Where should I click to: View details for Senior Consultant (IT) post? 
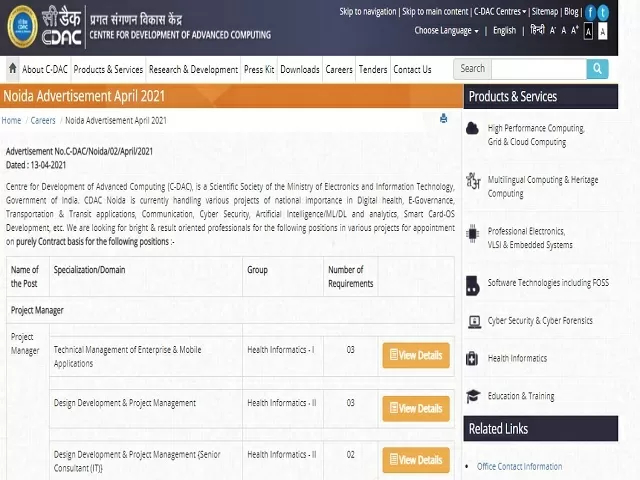416,460
